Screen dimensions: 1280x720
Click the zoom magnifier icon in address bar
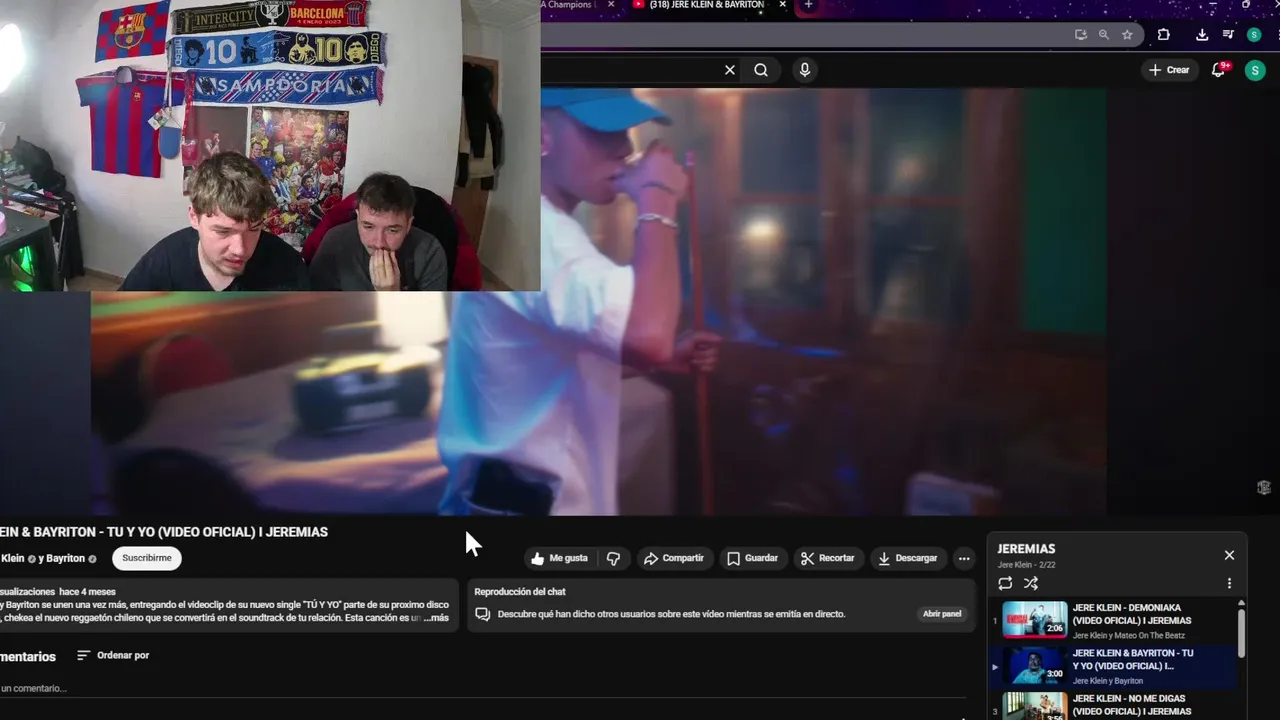pos(1104,34)
